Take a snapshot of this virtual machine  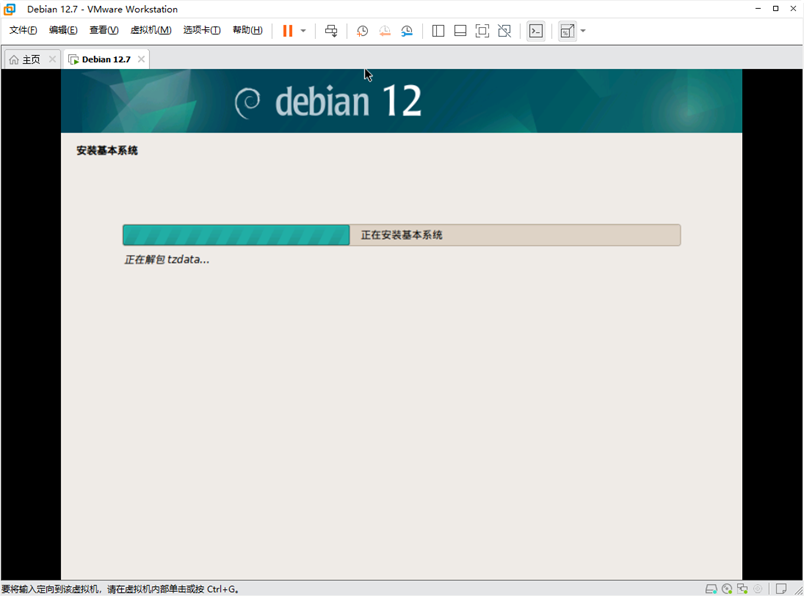click(362, 31)
